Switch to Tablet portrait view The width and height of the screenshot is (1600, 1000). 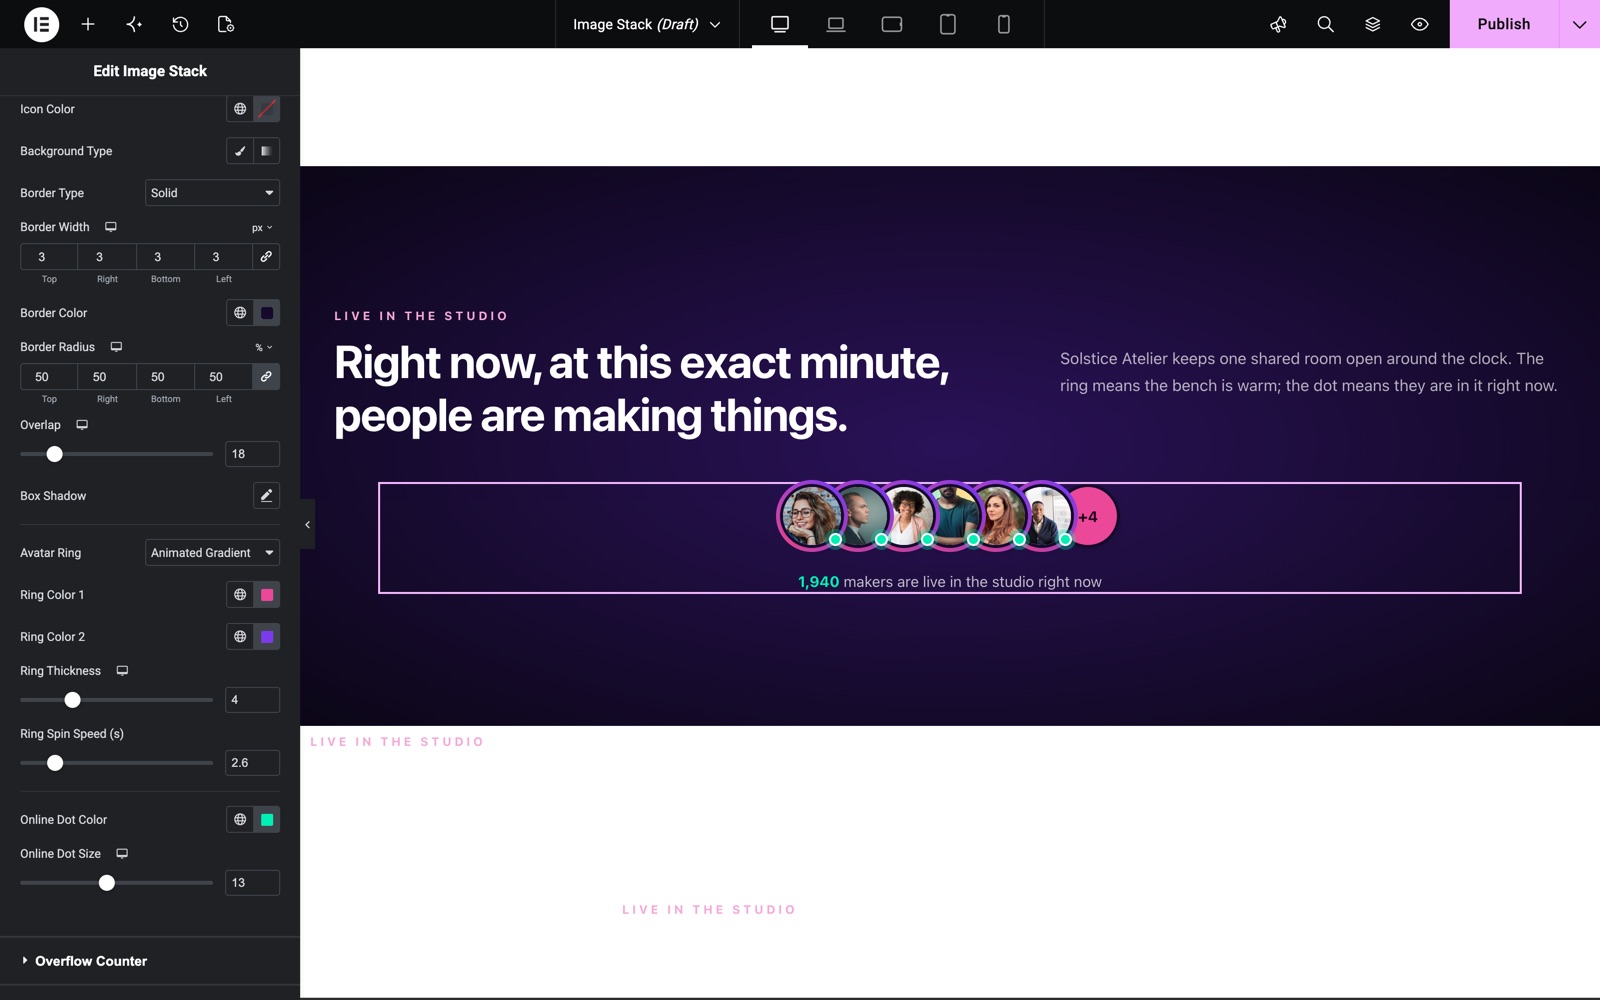(948, 24)
